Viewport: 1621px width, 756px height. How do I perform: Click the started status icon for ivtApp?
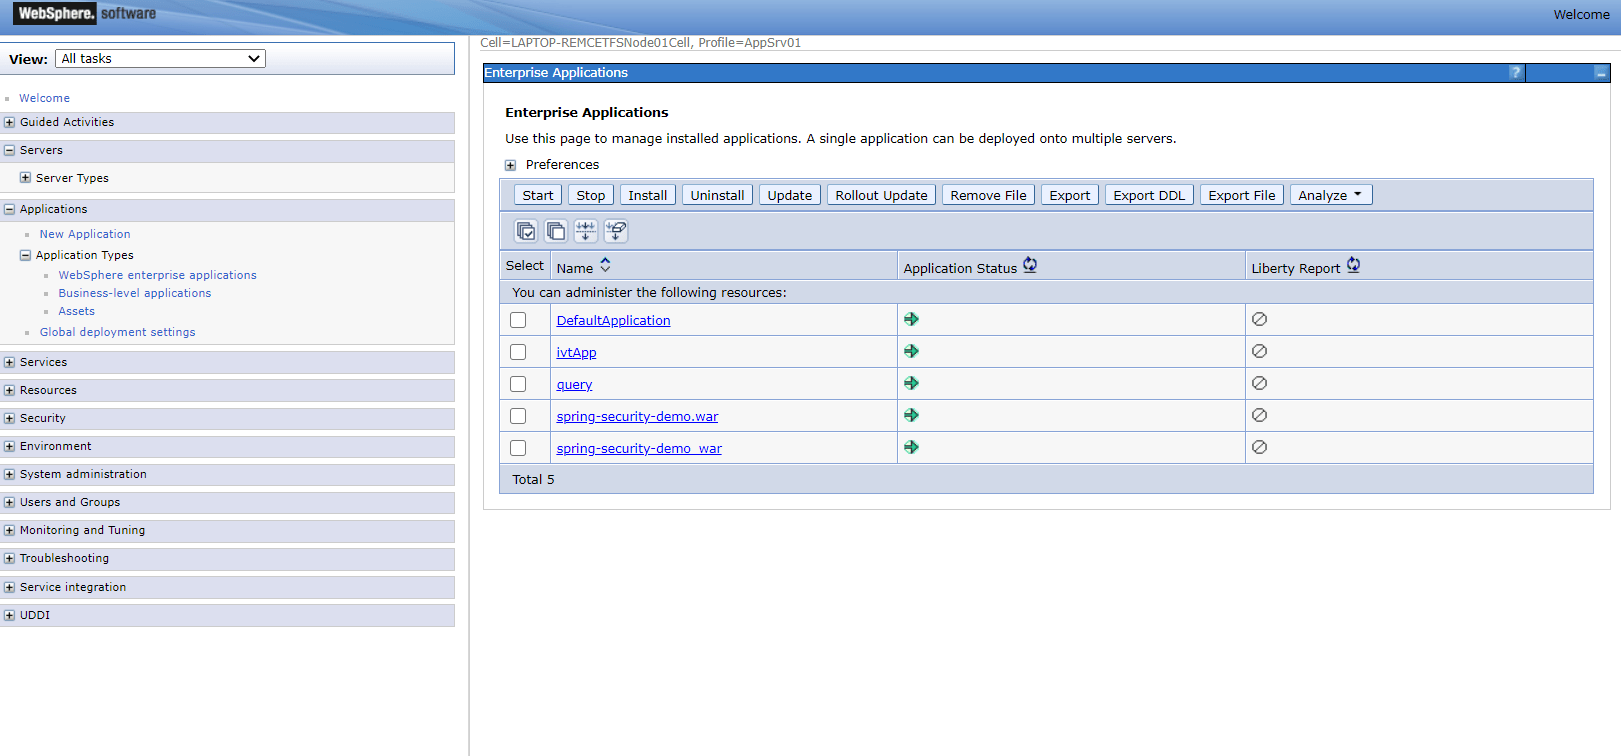click(911, 351)
